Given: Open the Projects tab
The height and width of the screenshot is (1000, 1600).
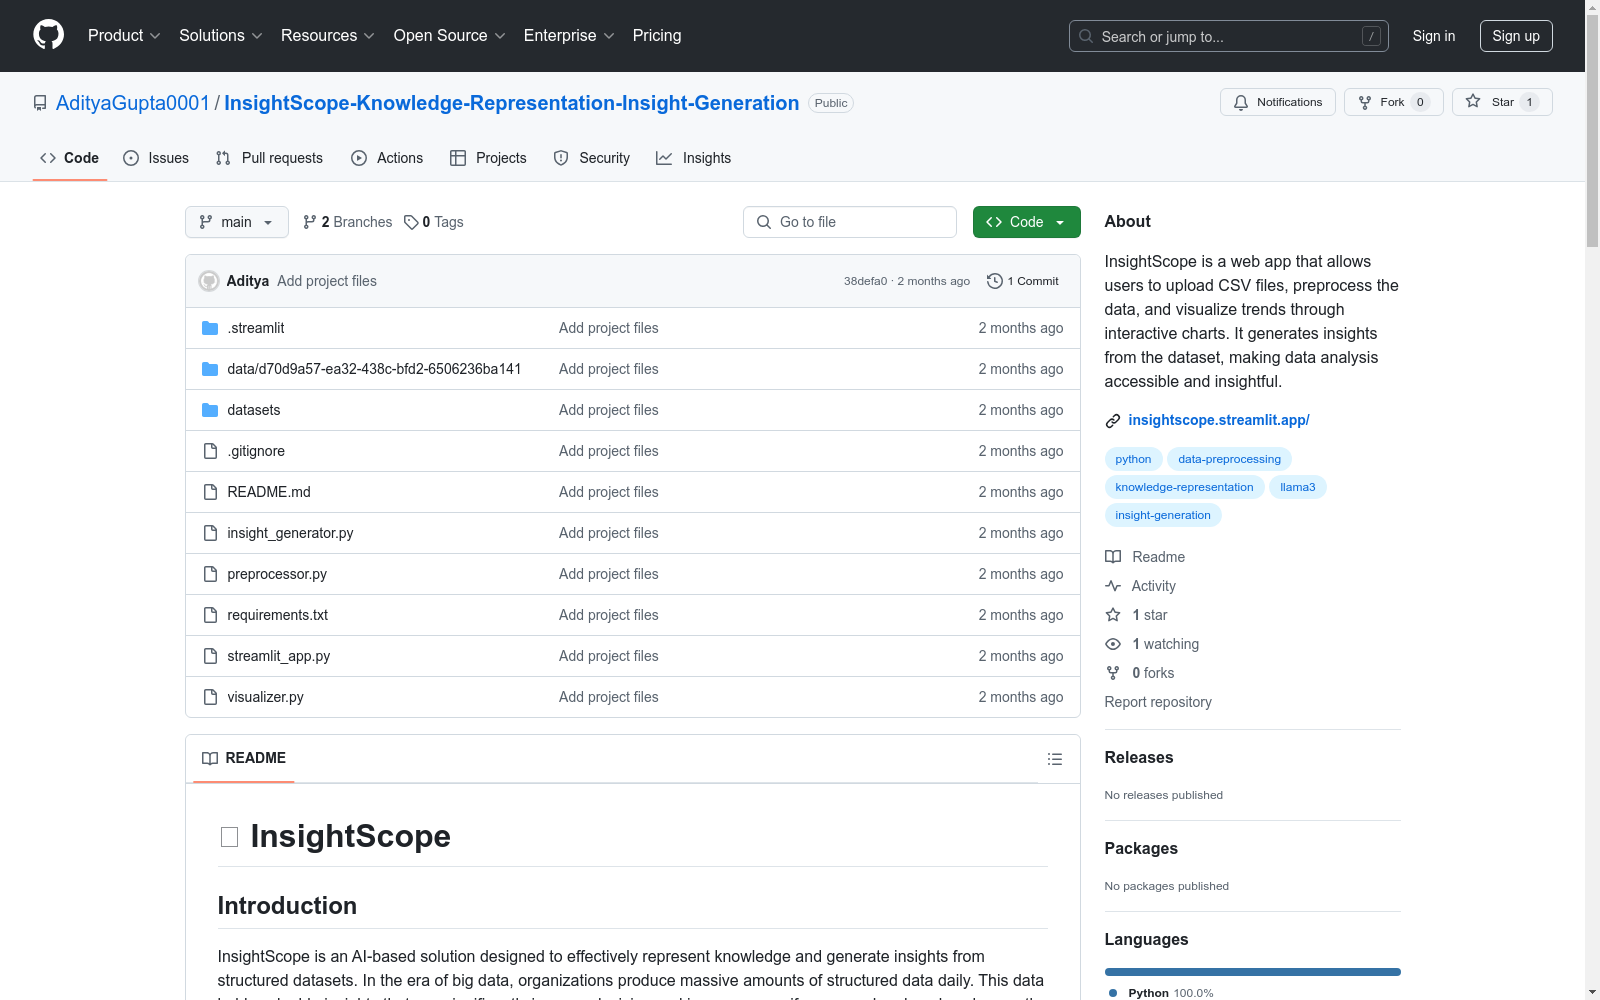Looking at the screenshot, I should [488, 158].
